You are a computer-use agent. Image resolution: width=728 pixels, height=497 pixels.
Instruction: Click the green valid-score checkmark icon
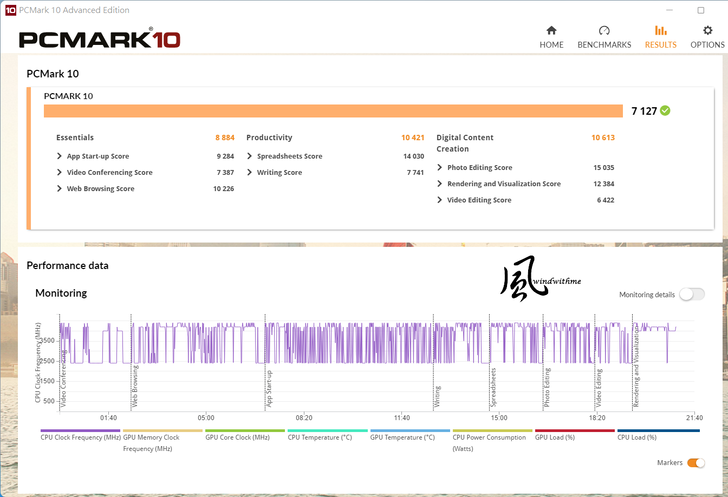(665, 111)
